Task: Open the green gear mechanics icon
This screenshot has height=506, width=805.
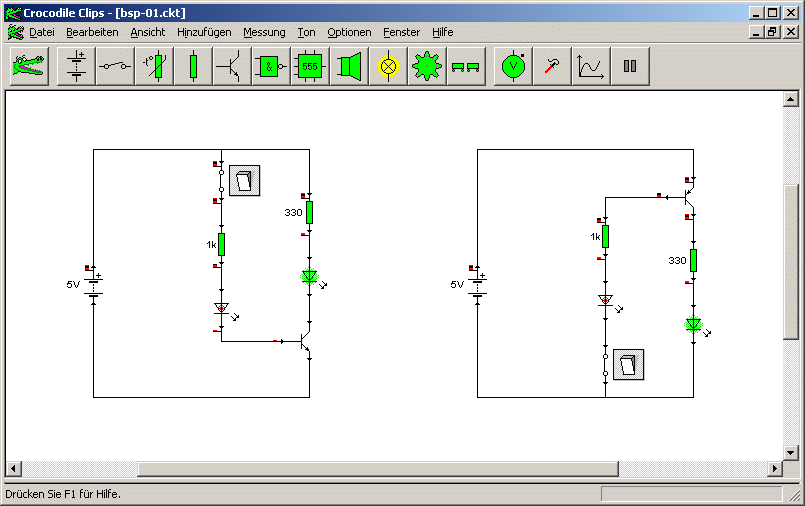Action: click(427, 66)
